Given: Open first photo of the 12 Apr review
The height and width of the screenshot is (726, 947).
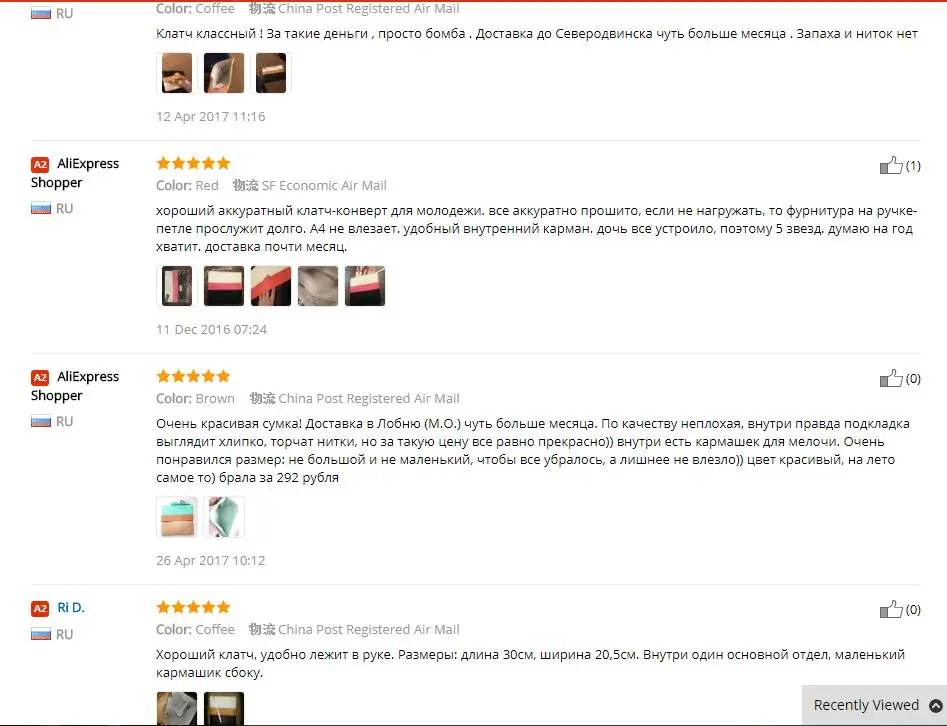Looking at the screenshot, I should (x=177, y=73).
